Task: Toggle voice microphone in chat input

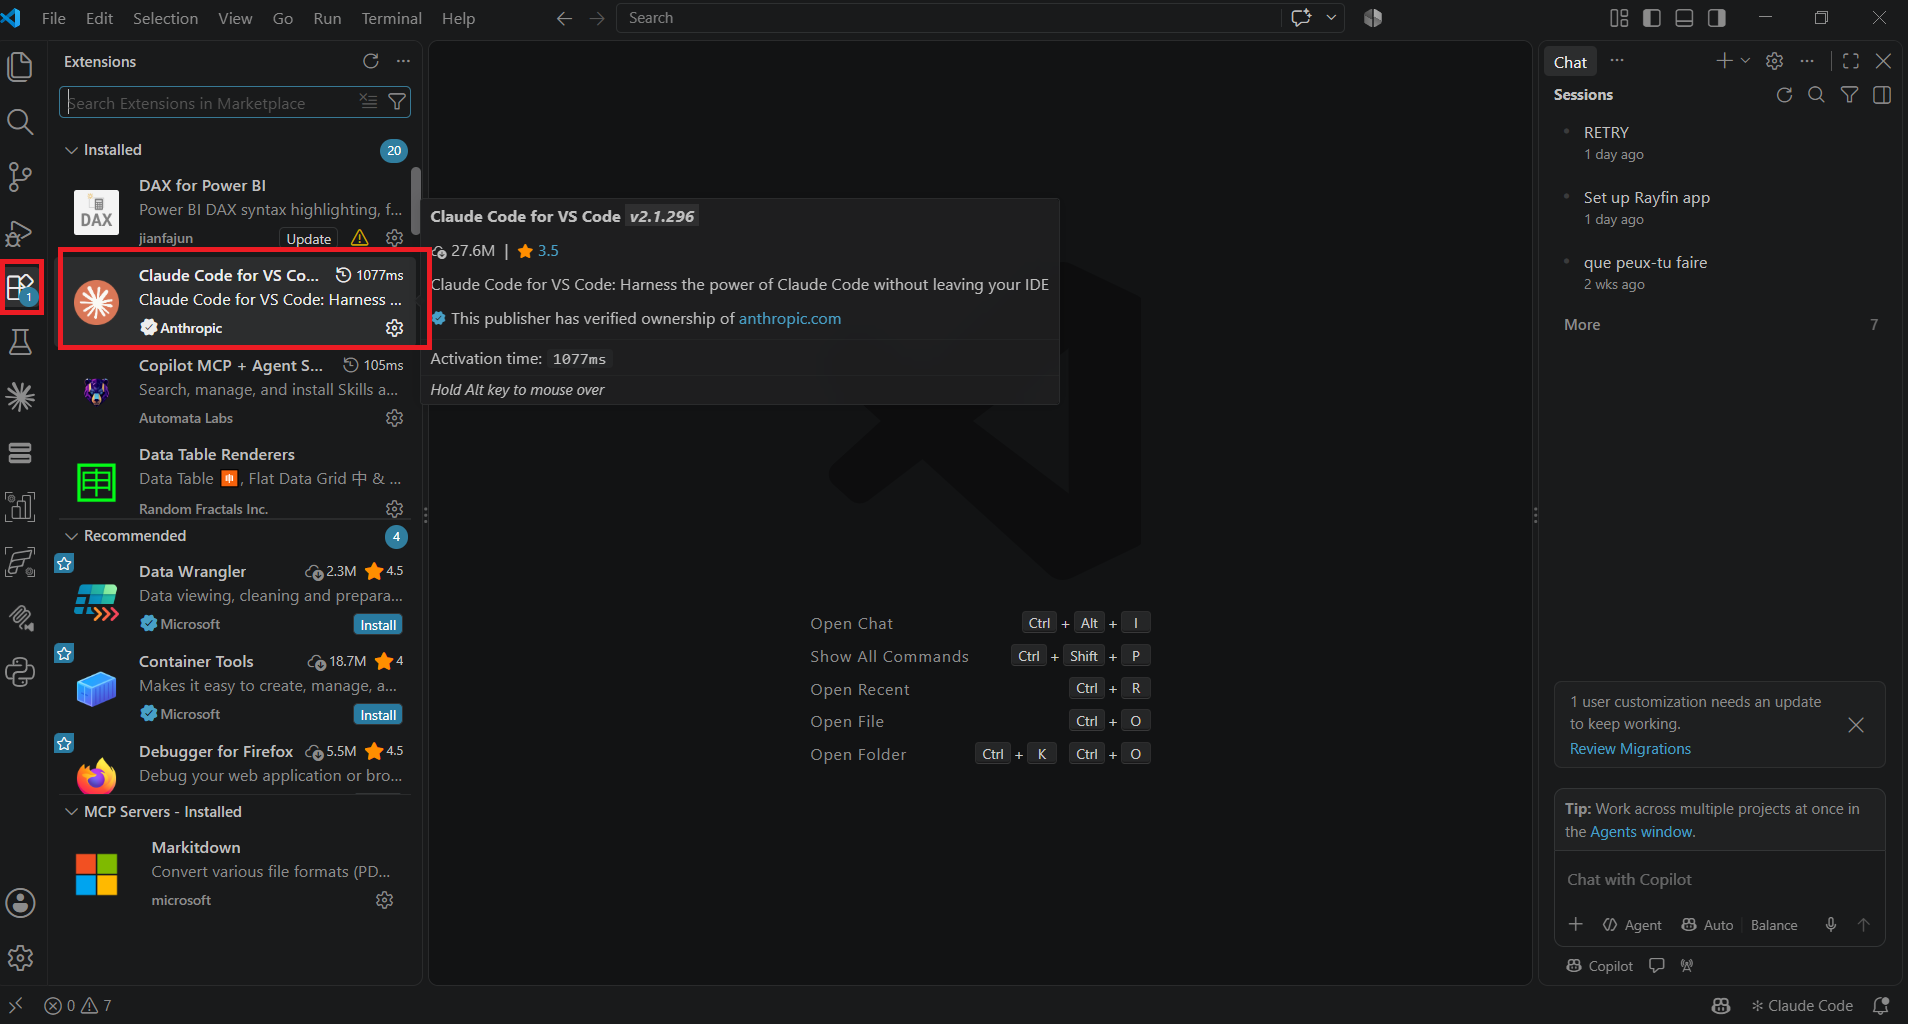Action: tap(1831, 925)
